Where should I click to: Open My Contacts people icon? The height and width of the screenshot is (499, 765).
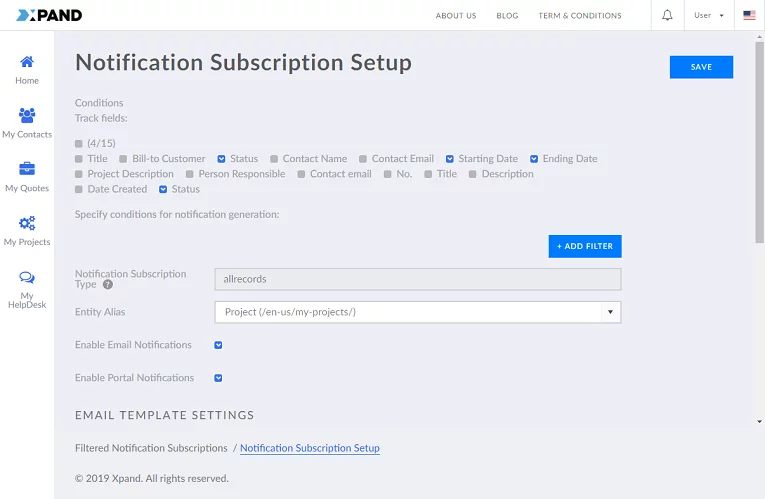(27, 115)
